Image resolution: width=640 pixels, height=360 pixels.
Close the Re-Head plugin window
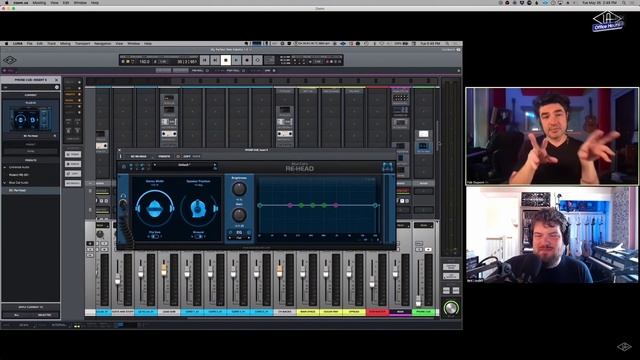tap(120, 150)
